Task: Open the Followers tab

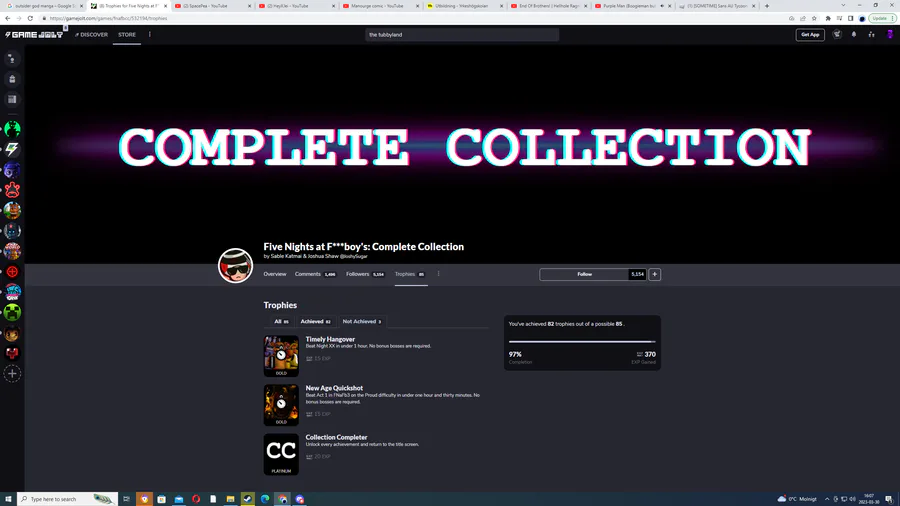Action: pos(365,274)
